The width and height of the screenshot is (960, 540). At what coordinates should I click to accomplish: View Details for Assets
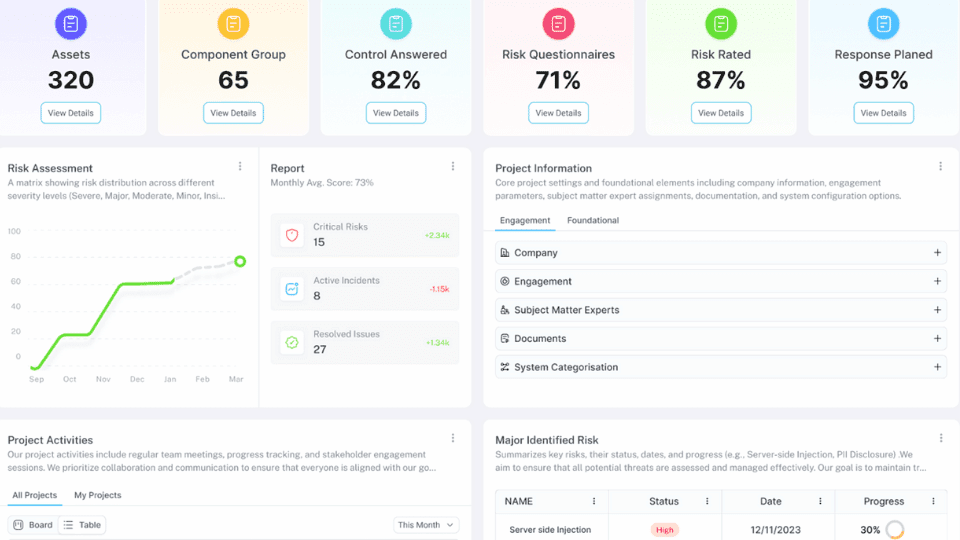point(70,113)
